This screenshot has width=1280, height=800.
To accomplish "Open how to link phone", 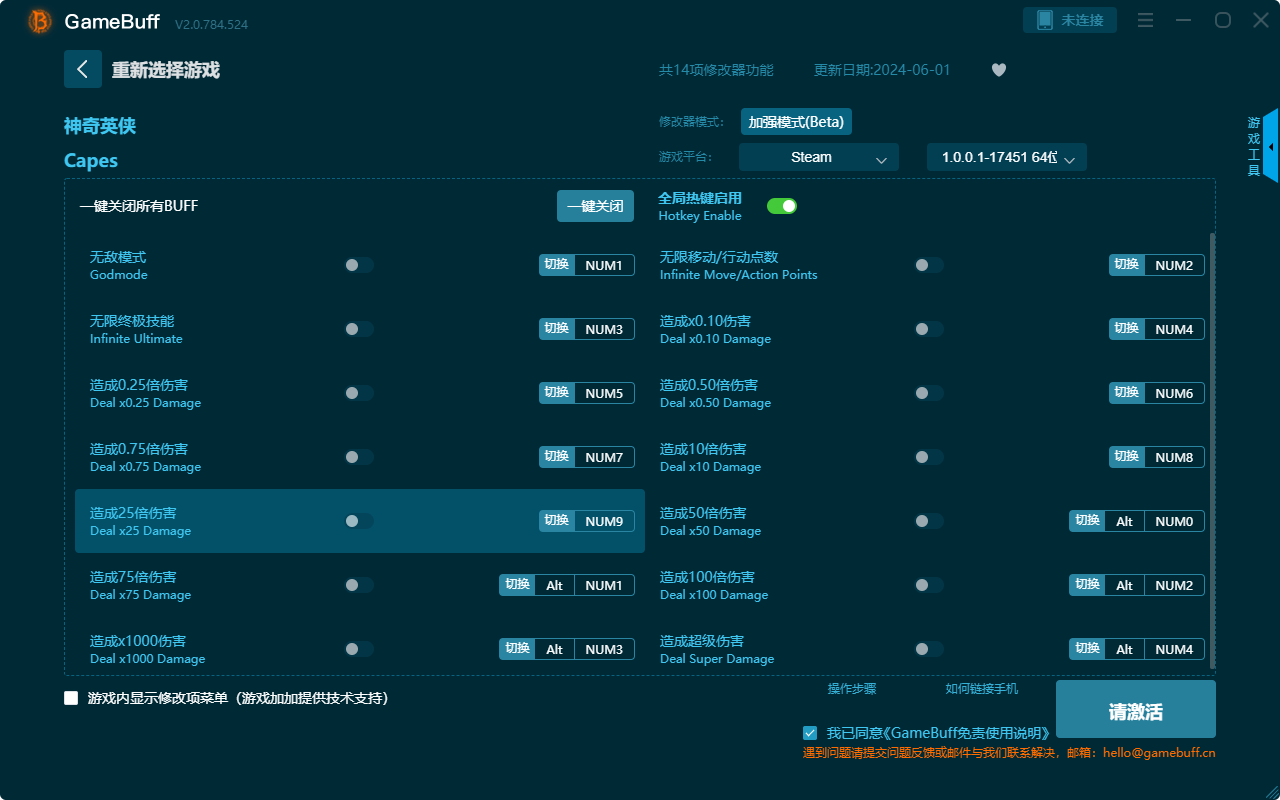I will [982, 688].
